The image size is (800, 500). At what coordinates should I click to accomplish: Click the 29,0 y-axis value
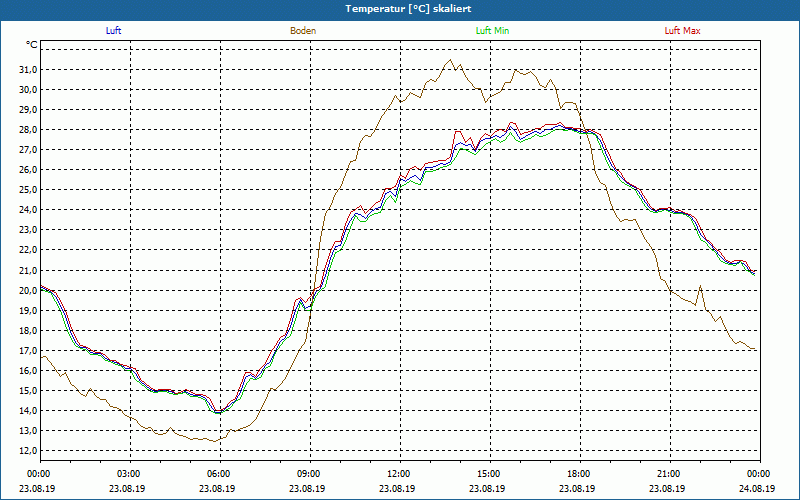(x=29, y=110)
